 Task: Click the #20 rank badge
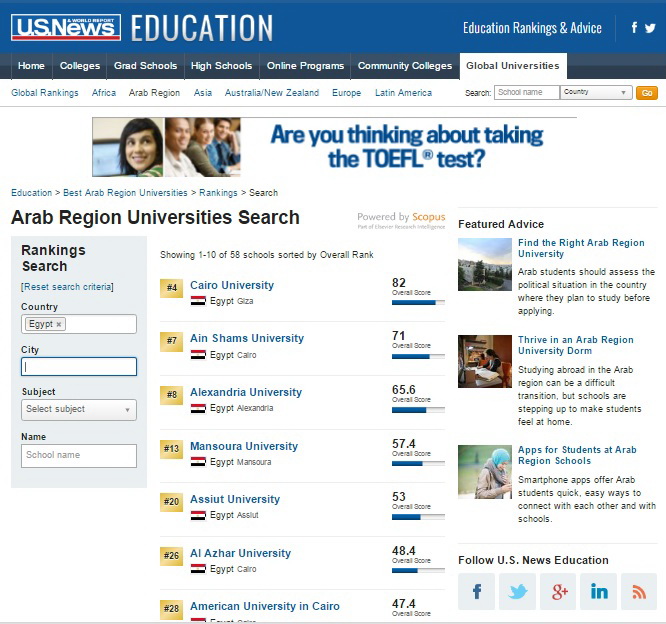[x=172, y=502]
